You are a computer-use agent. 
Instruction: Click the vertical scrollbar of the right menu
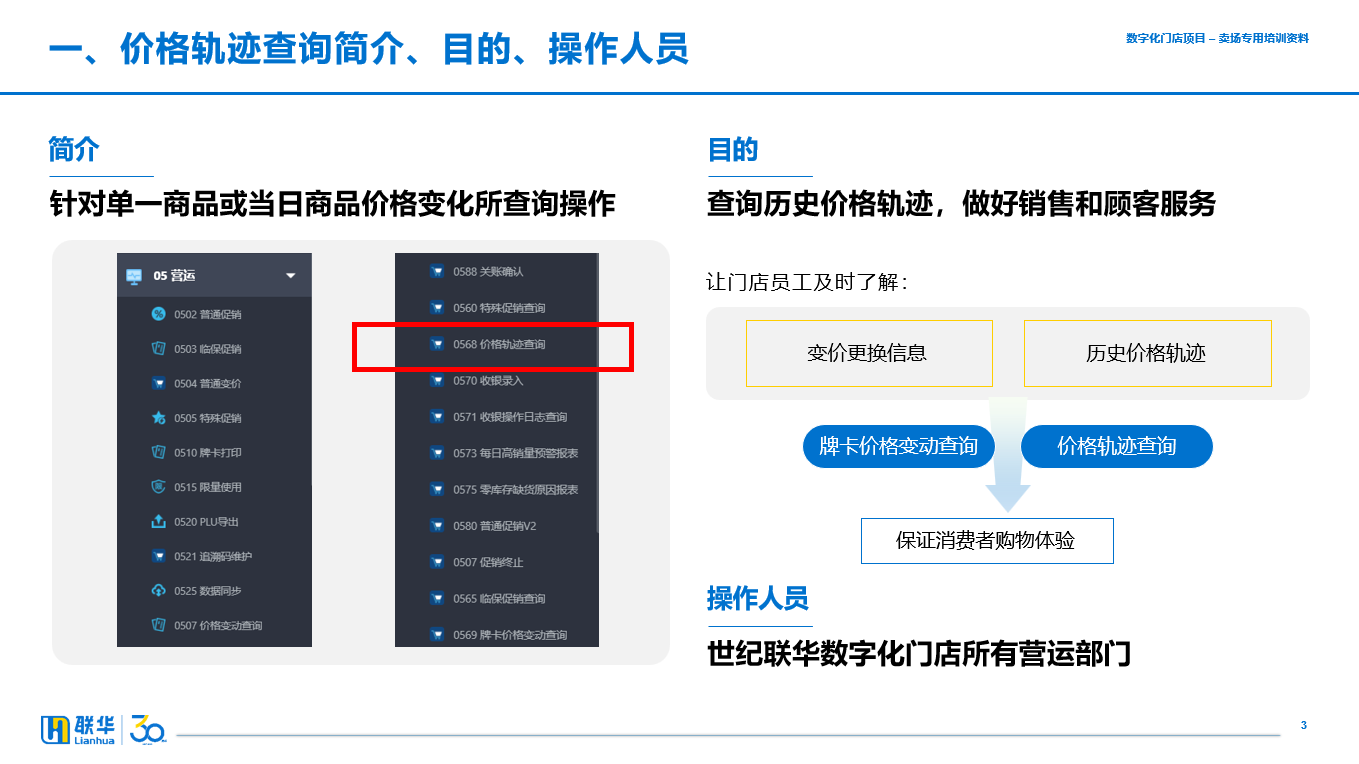tap(597, 392)
